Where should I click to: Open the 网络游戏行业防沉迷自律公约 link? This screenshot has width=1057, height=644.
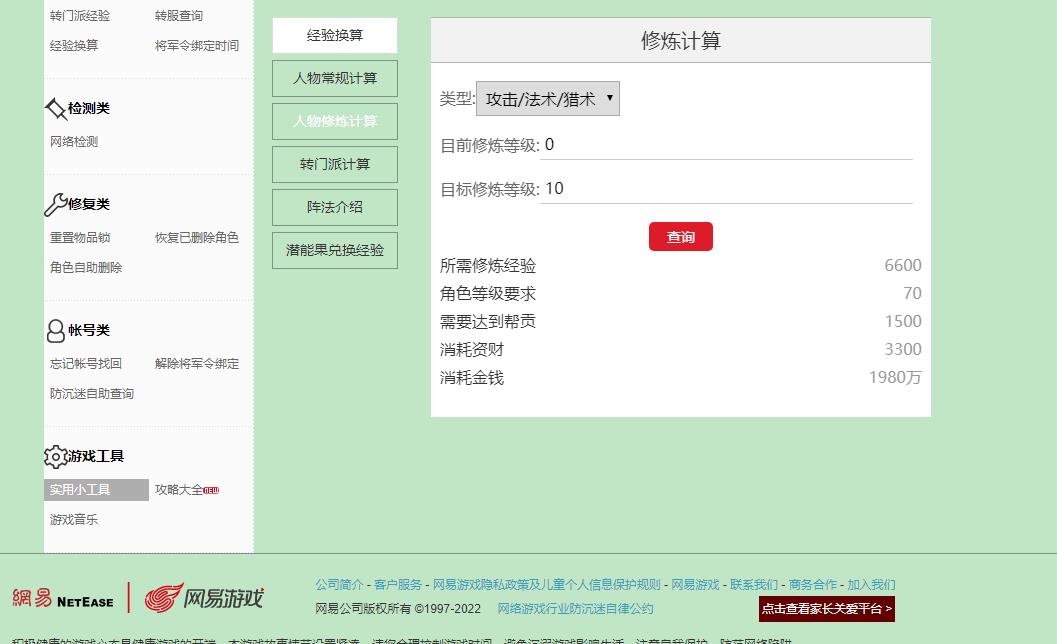point(575,609)
